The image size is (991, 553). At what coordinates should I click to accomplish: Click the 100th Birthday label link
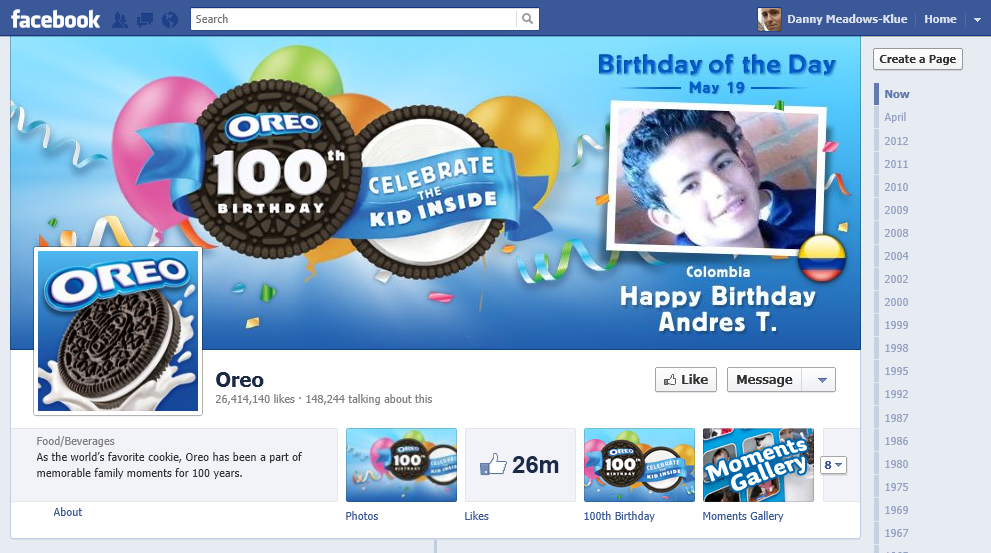(619, 516)
